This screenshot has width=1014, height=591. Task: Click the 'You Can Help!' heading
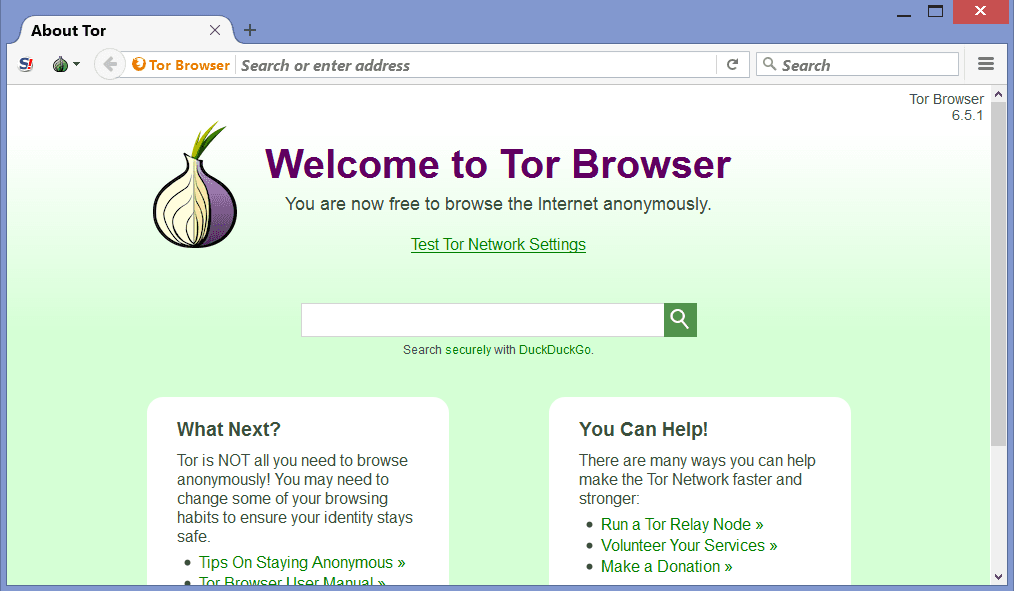pos(643,429)
